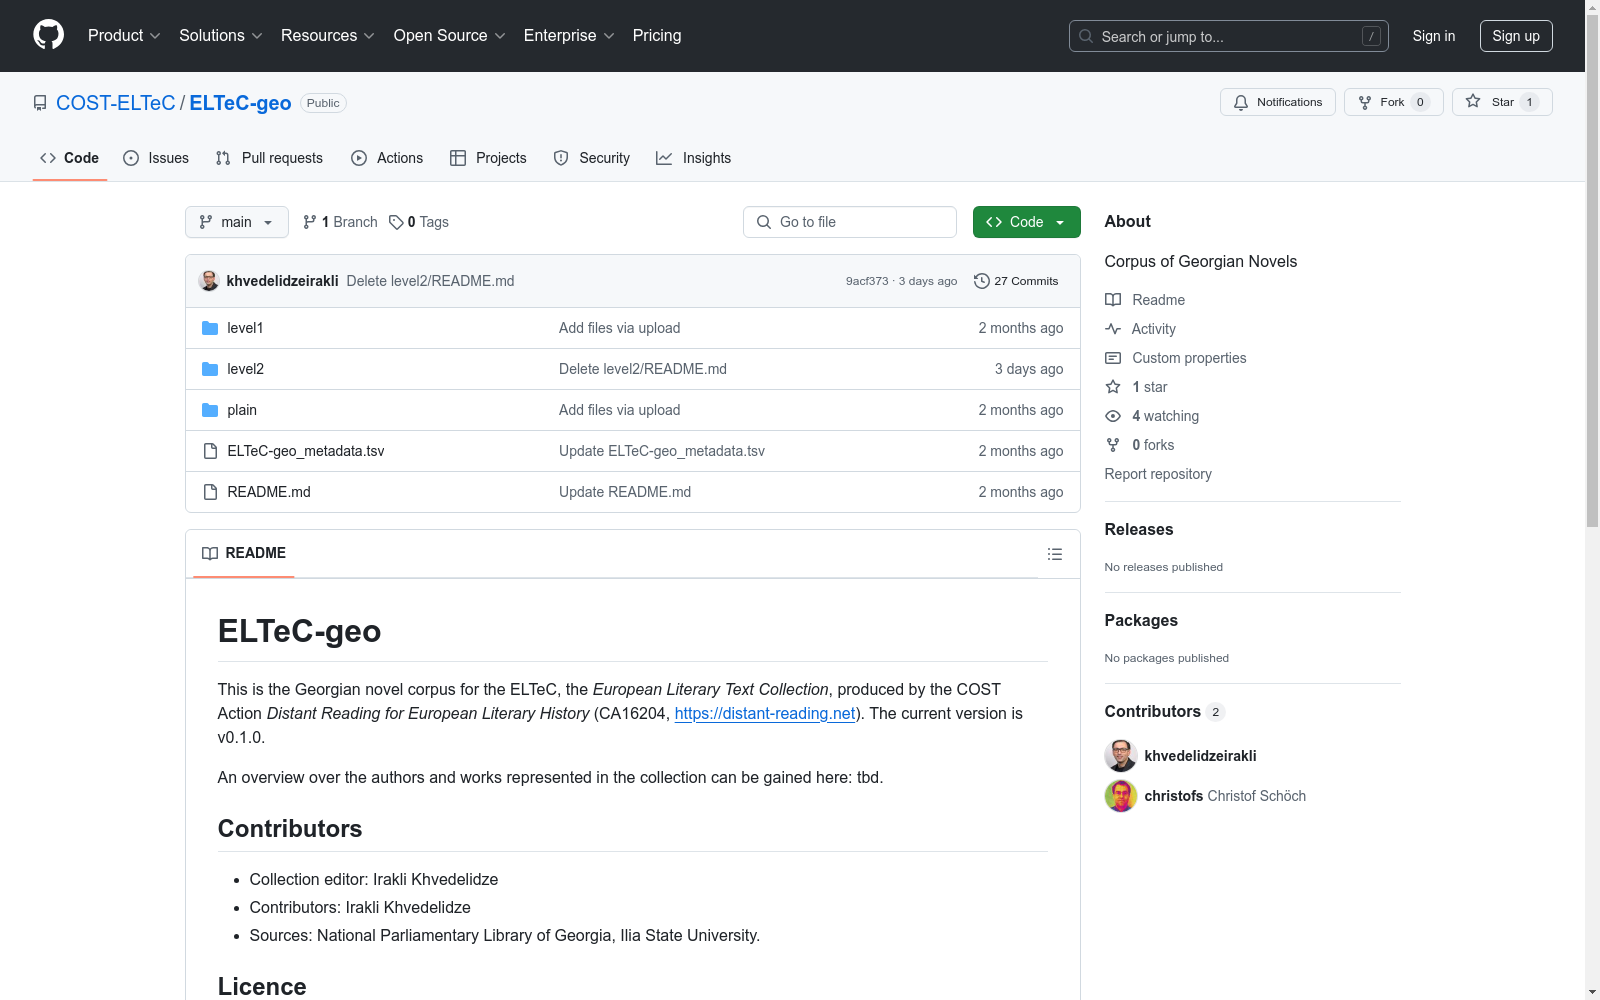1600x1000 pixels.
Task: View the 0 Tags list
Action: (x=419, y=222)
